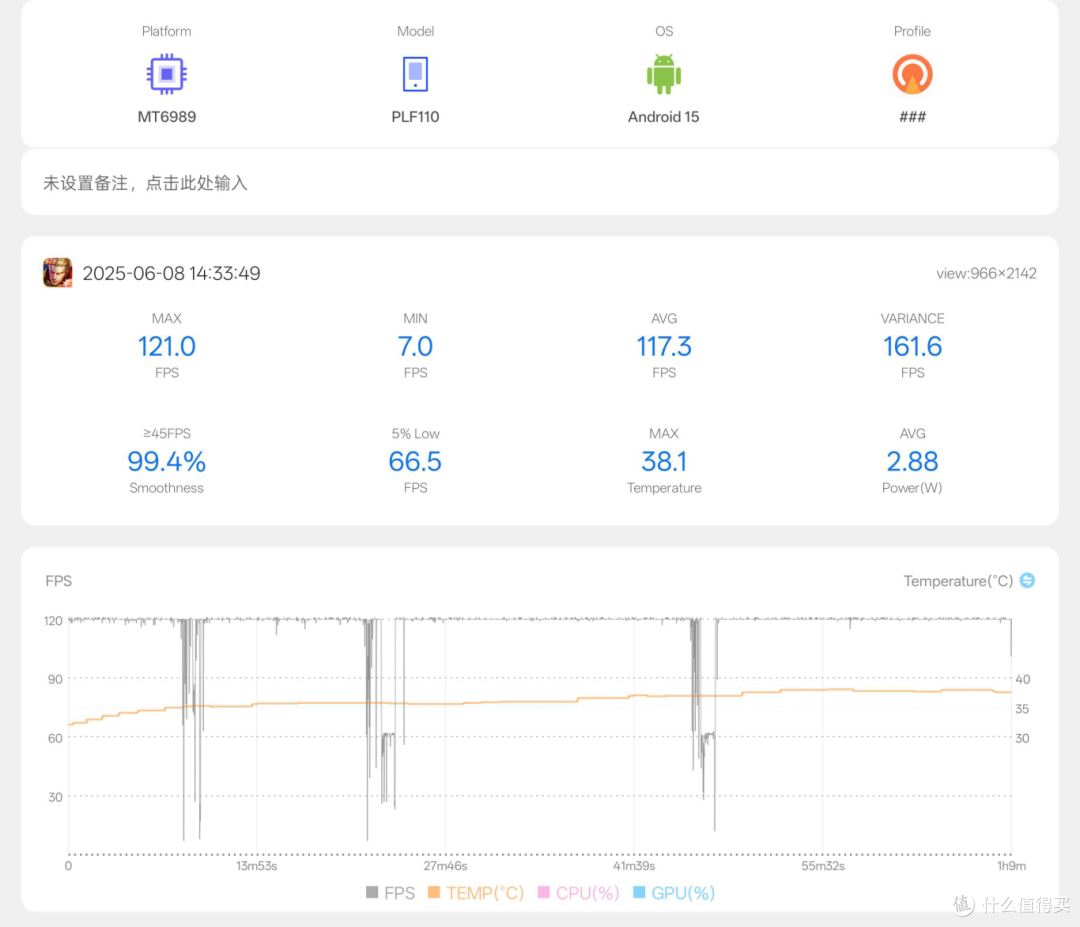Click the 55m32s time axis marker
The image size is (1080, 927).
coord(823,866)
